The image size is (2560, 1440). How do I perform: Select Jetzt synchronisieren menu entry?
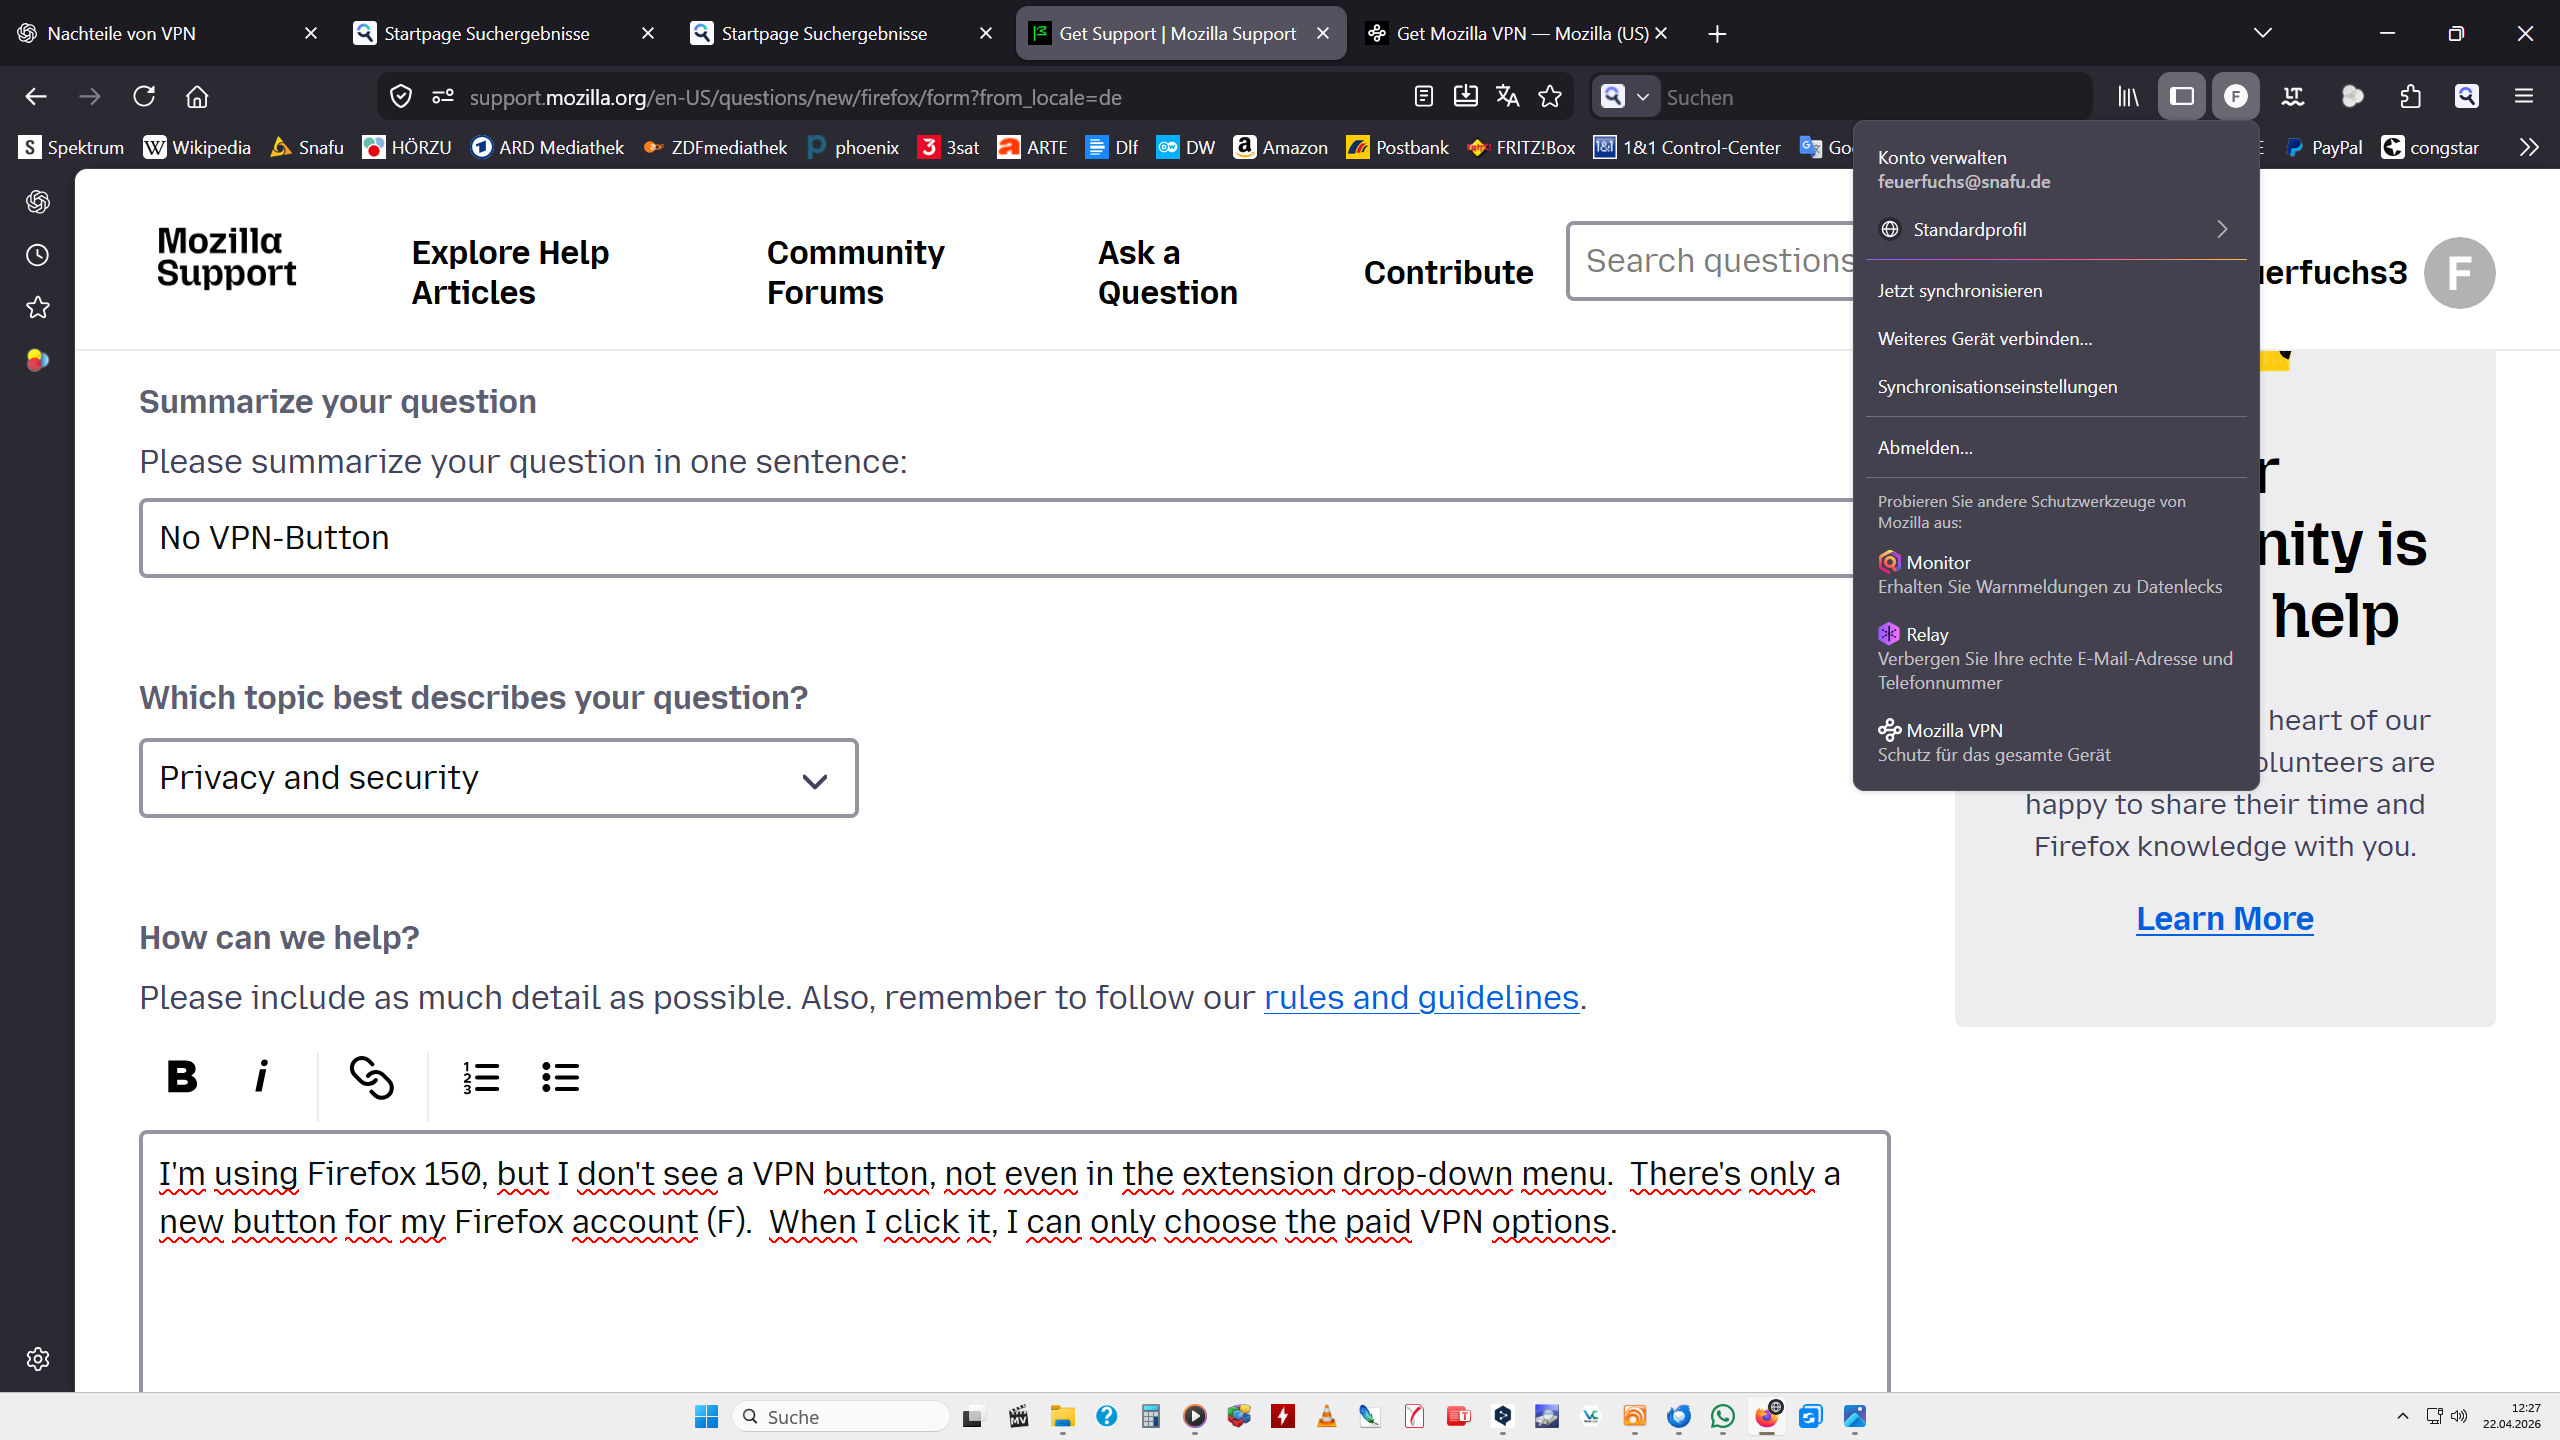(x=1960, y=291)
